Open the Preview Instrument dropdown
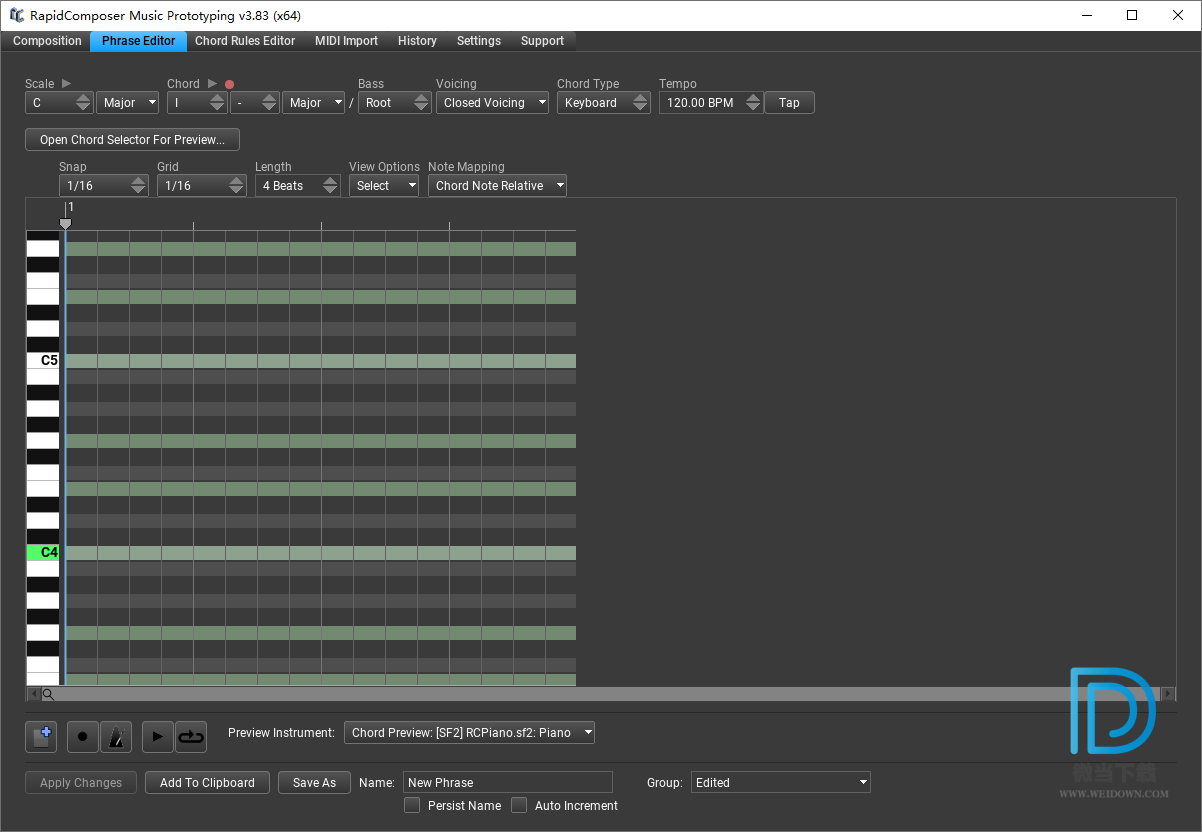The image size is (1202, 832). coord(469,733)
